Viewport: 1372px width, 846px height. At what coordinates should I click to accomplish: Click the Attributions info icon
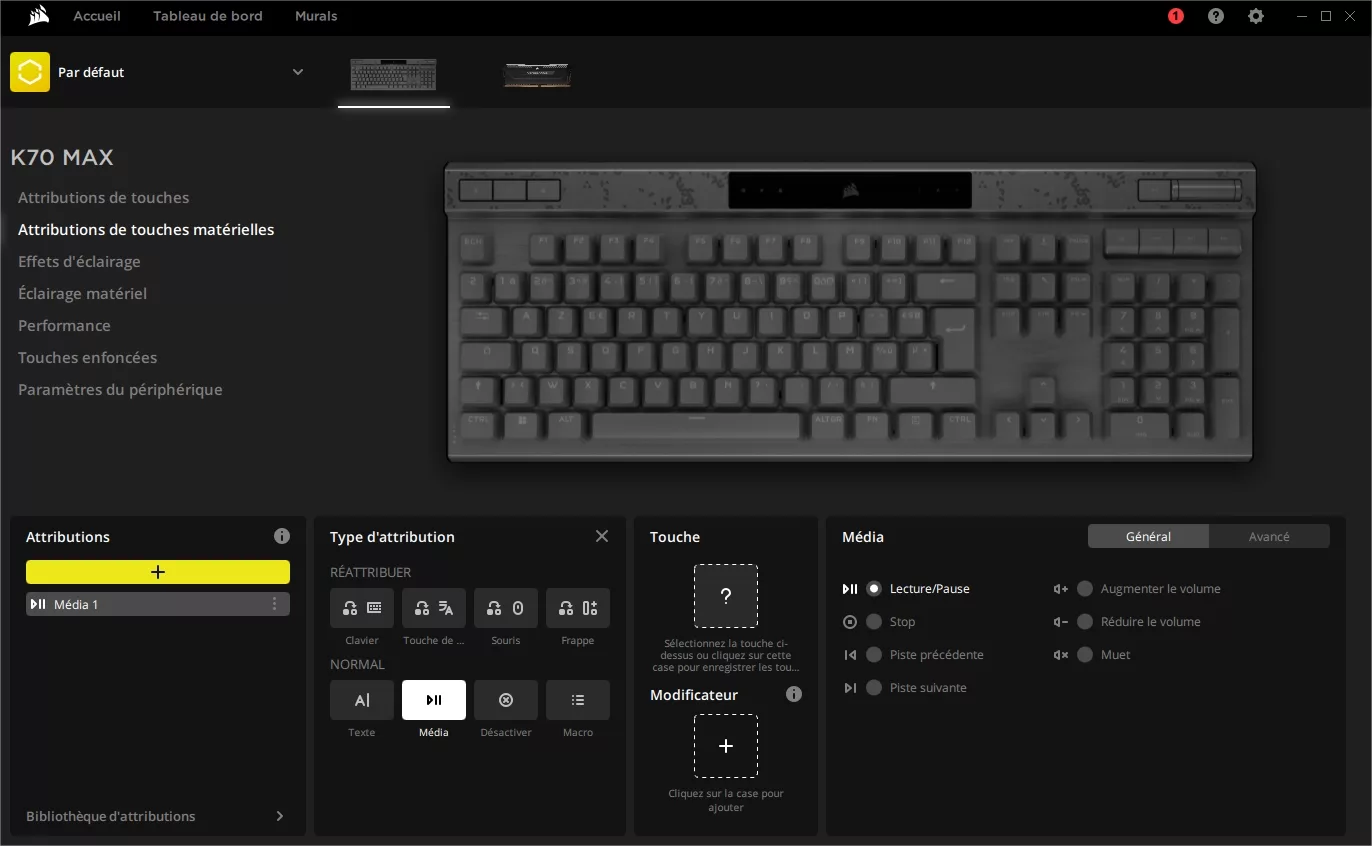tap(282, 536)
